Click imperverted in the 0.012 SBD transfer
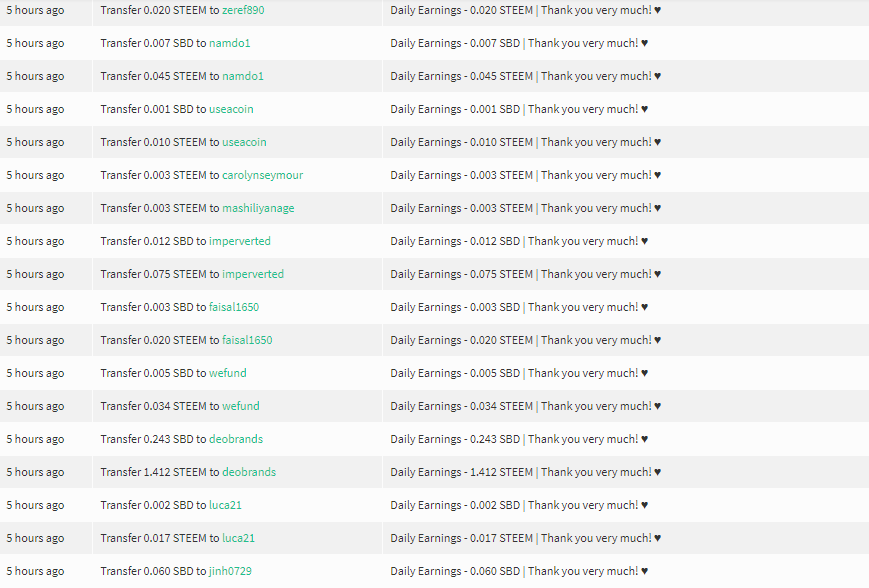The height and width of the screenshot is (588, 869). [x=240, y=241]
